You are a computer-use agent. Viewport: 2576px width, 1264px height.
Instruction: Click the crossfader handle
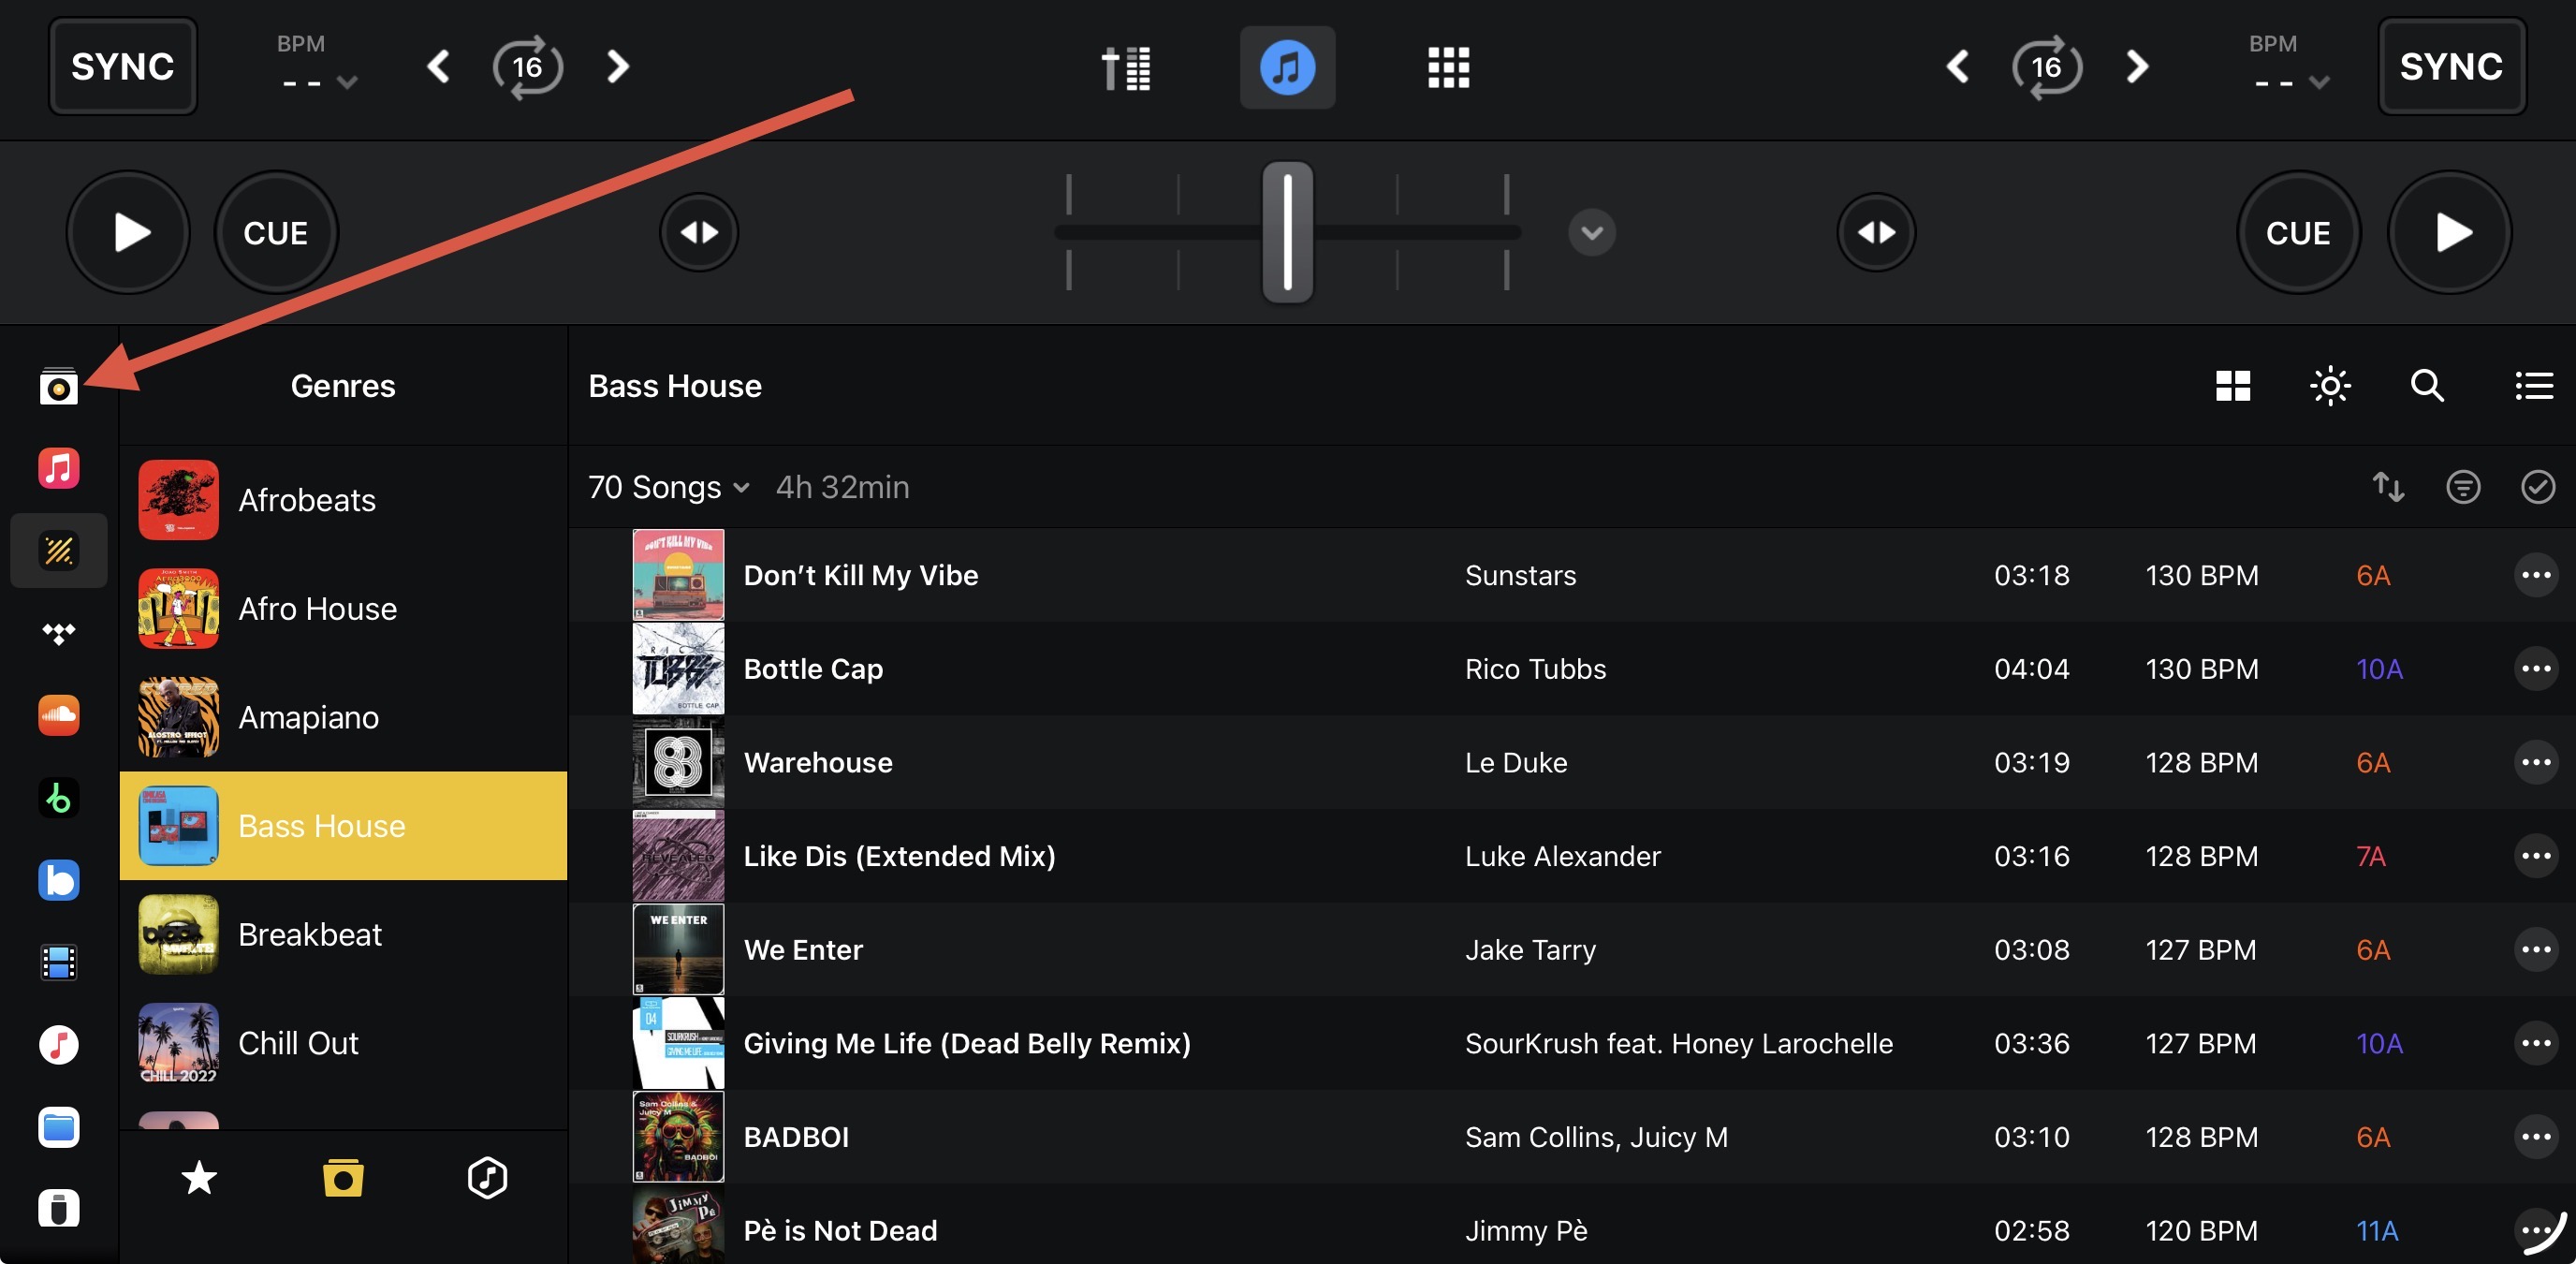click(x=1287, y=233)
